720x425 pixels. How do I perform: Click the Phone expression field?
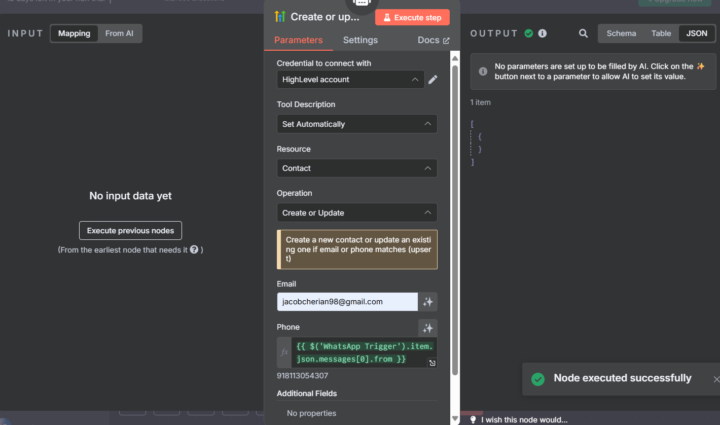(364, 352)
